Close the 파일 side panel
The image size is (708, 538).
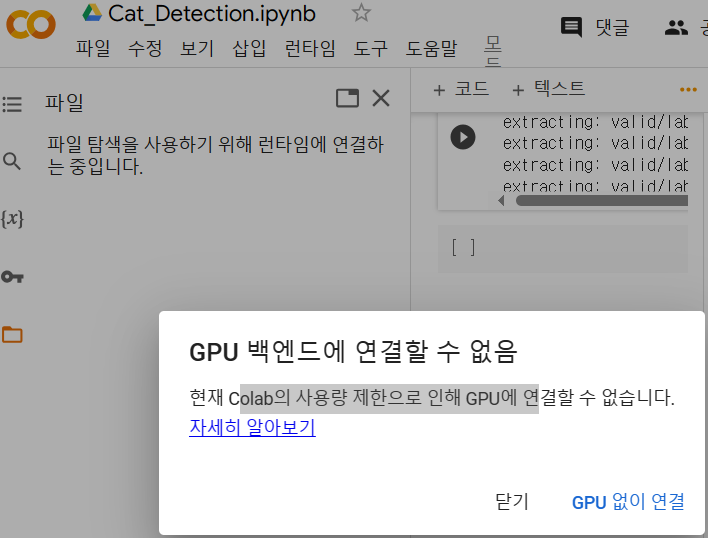tap(381, 98)
